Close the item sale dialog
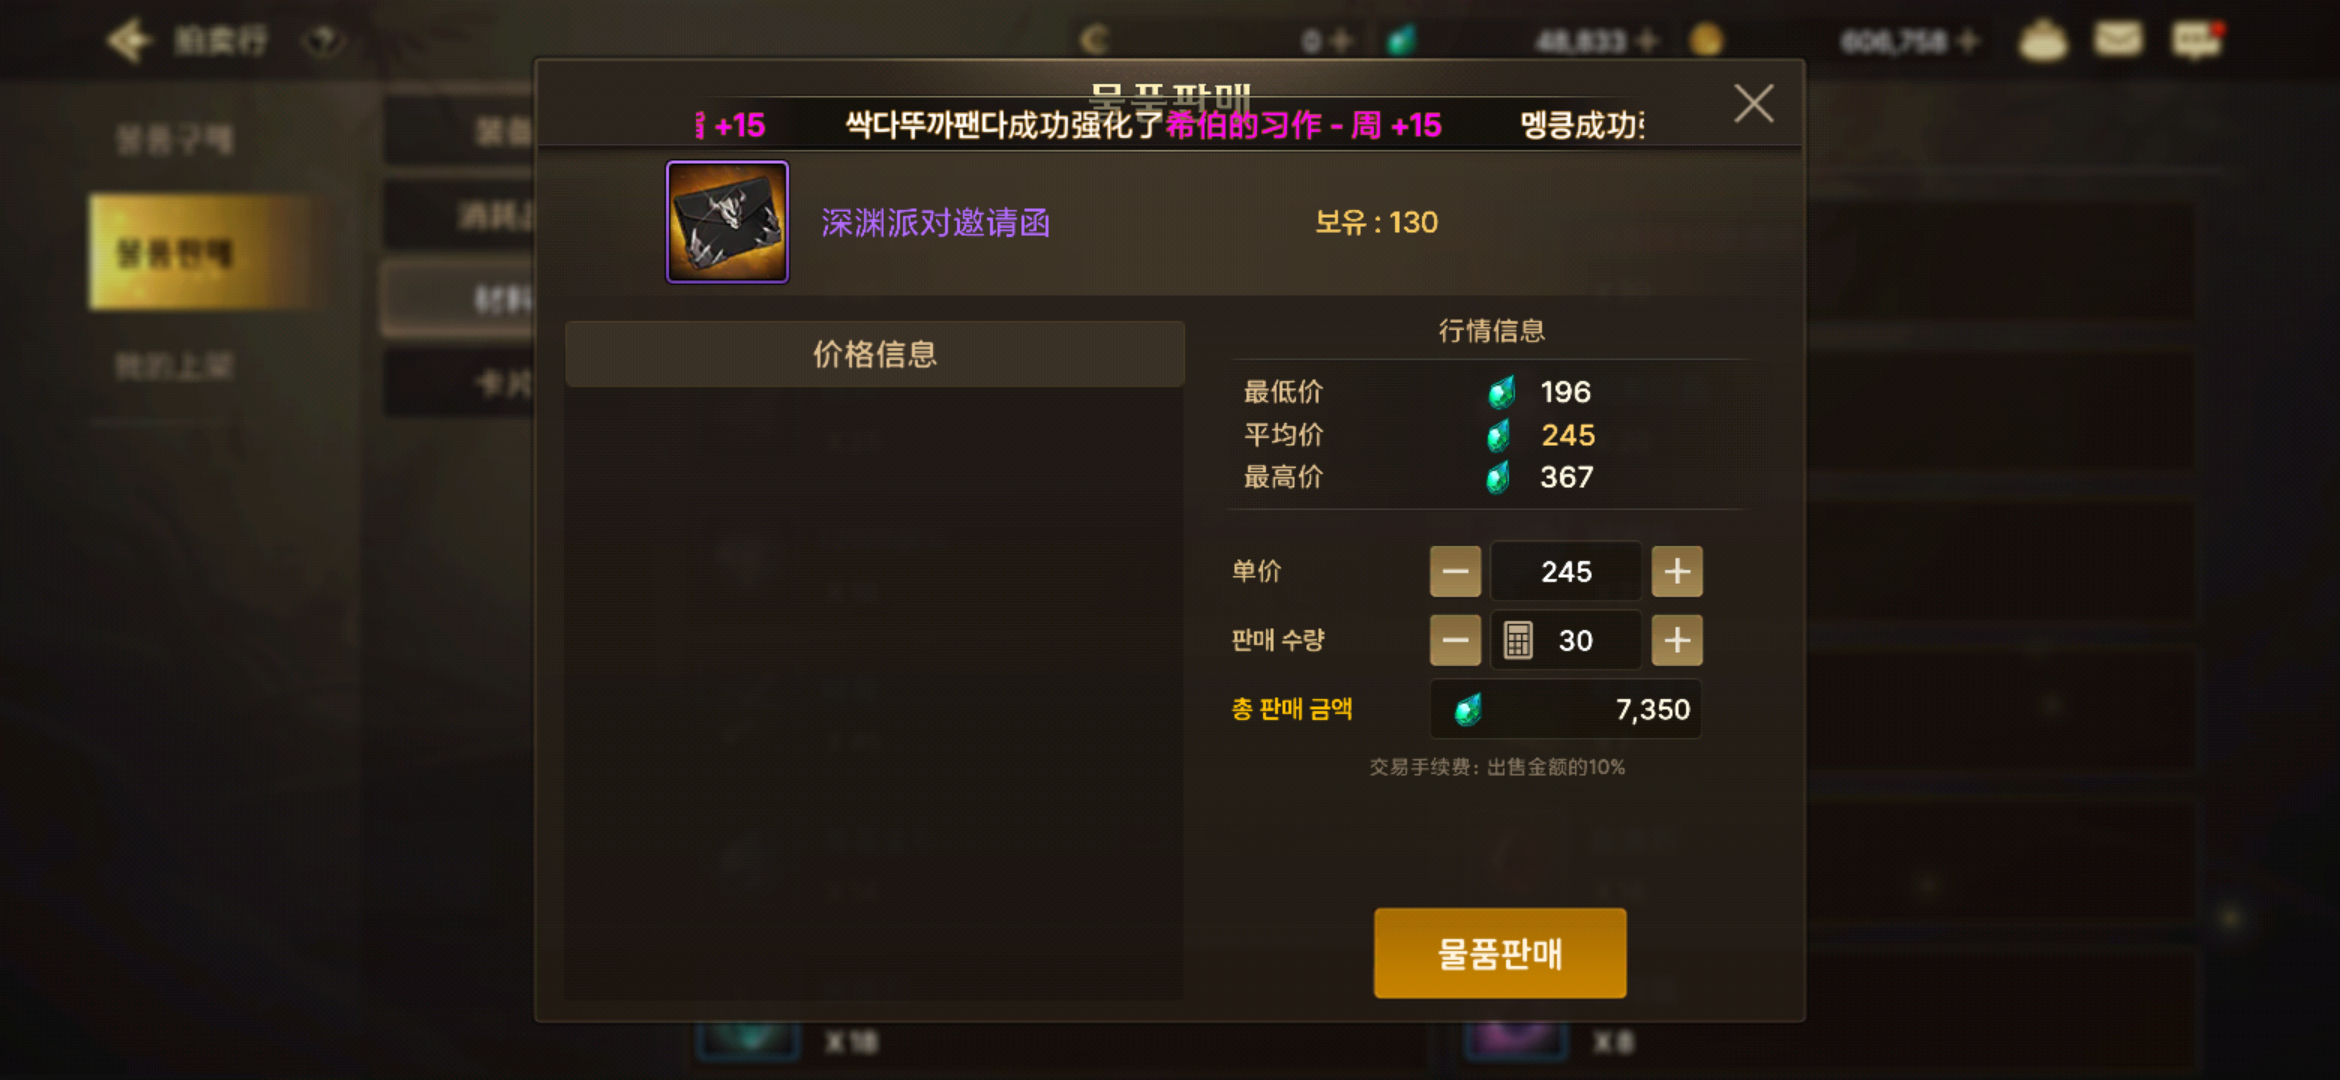 coord(1754,103)
